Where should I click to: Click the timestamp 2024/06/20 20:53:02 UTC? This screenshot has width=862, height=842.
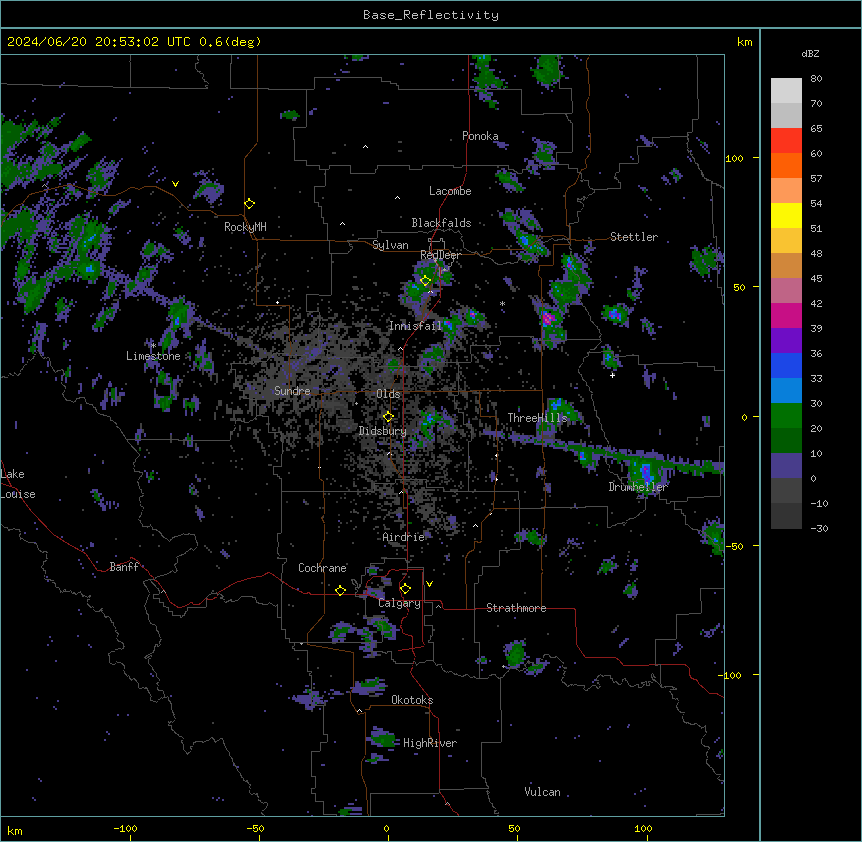98,42
